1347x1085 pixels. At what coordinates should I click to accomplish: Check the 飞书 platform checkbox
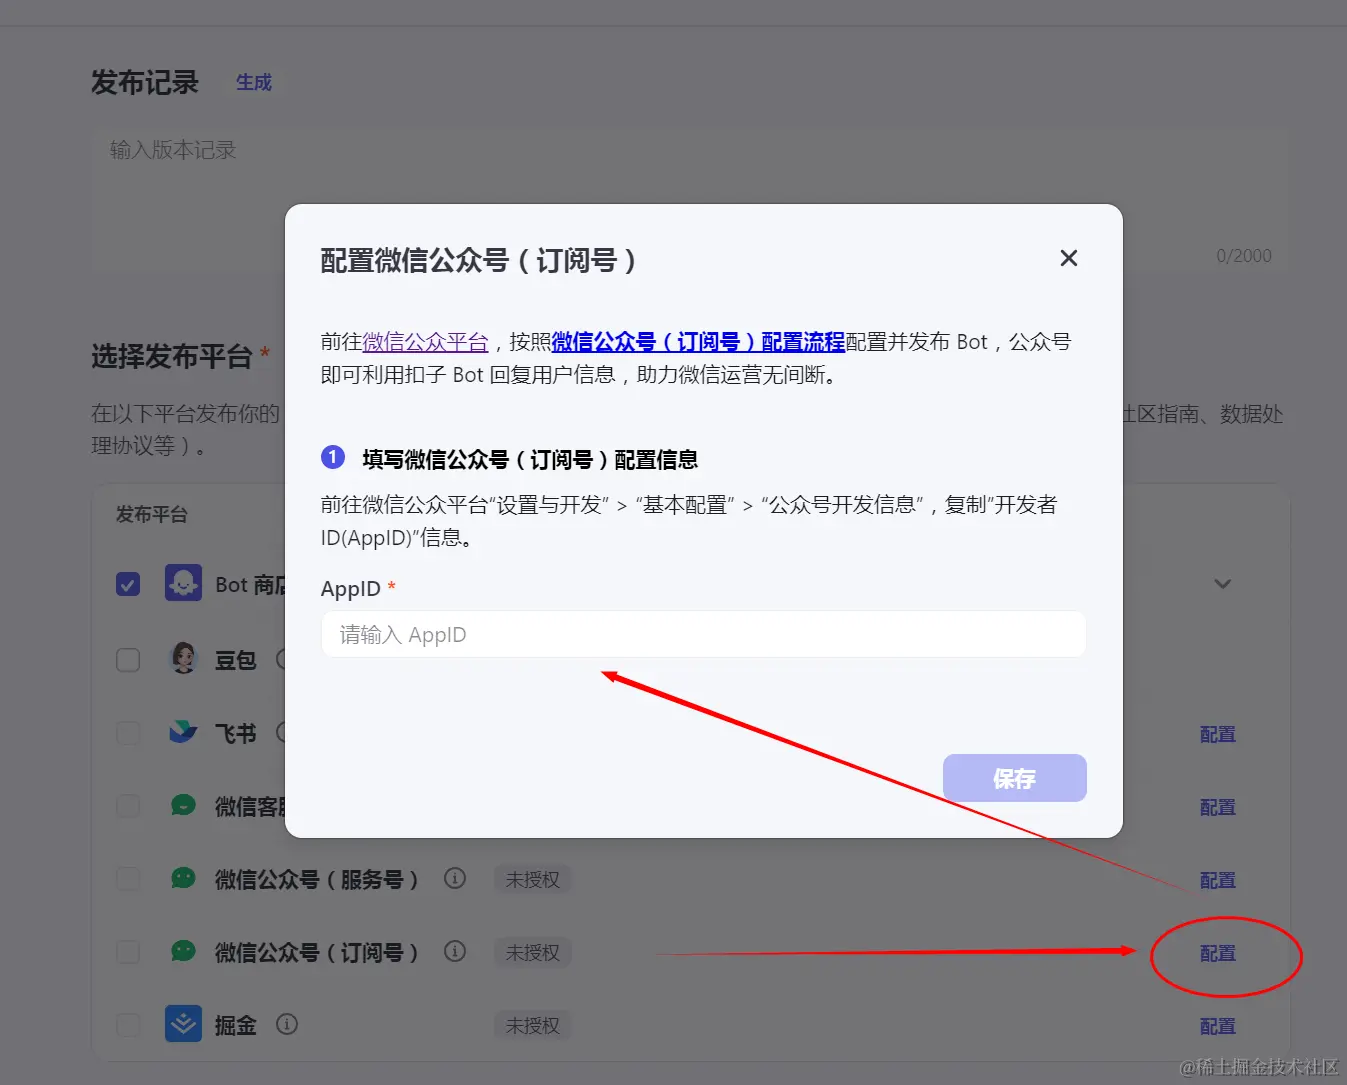(x=128, y=733)
